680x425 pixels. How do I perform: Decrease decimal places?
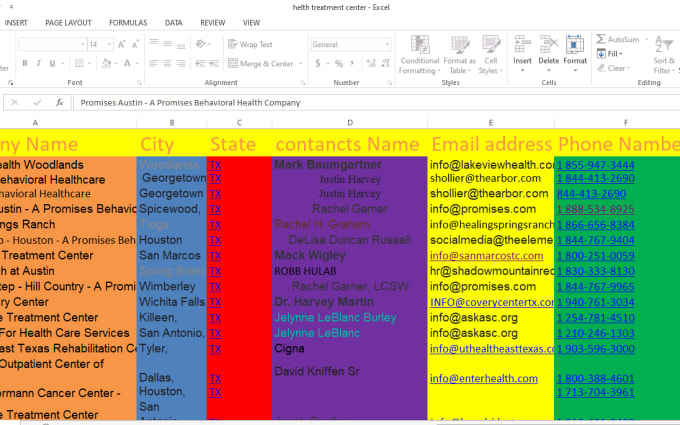(386, 63)
